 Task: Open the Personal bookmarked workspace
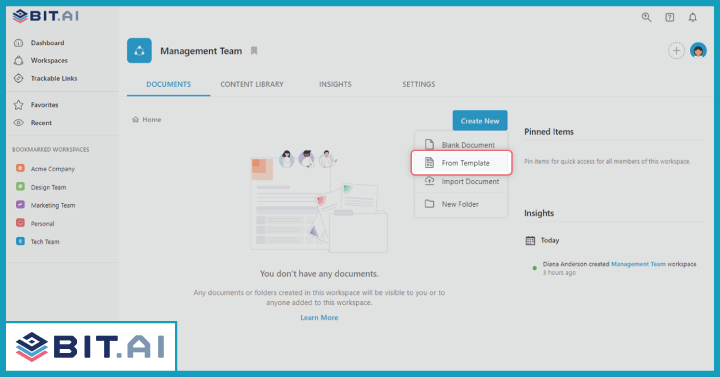pos(42,223)
